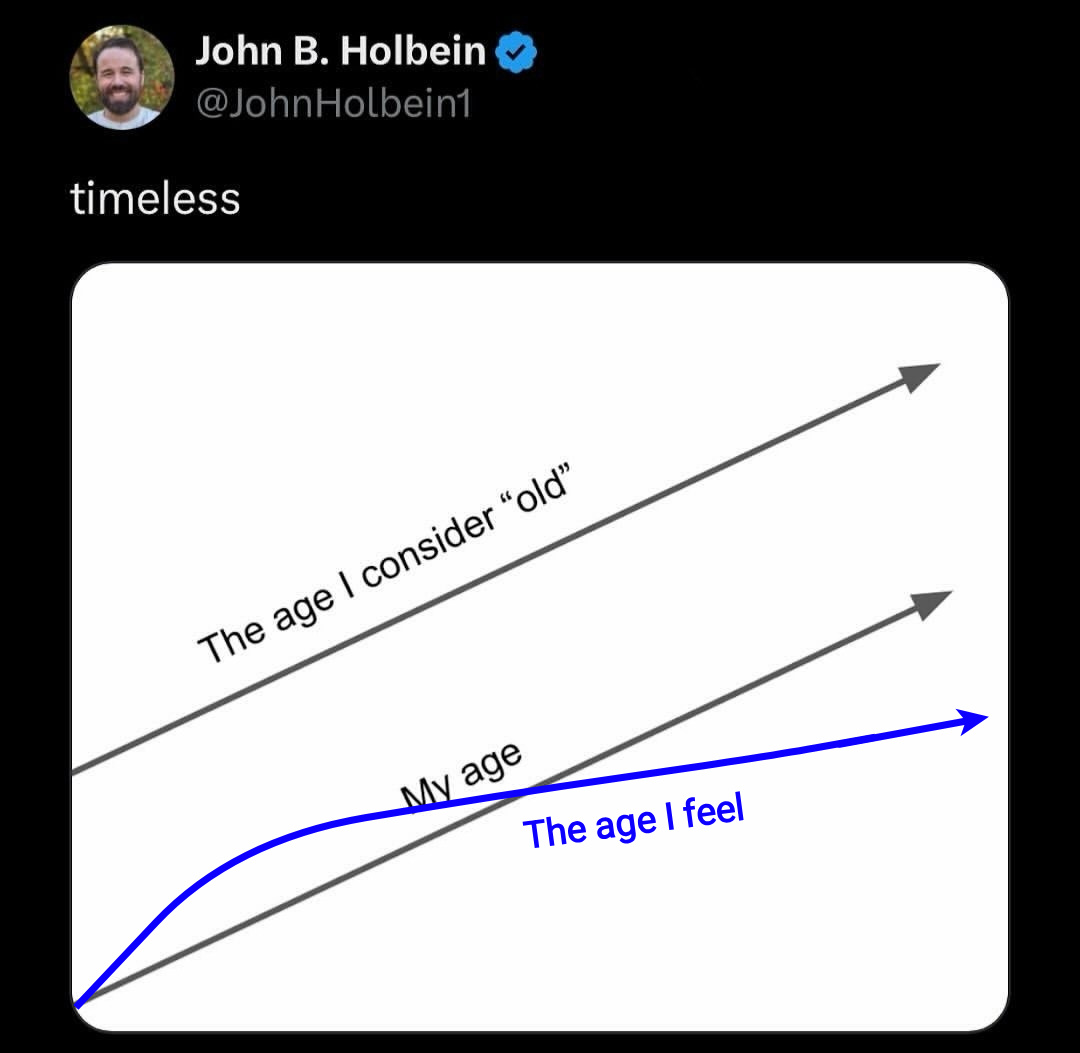Click the blue verified badge
Image resolution: width=1080 pixels, height=1053 pixels.
pos(518,52)
